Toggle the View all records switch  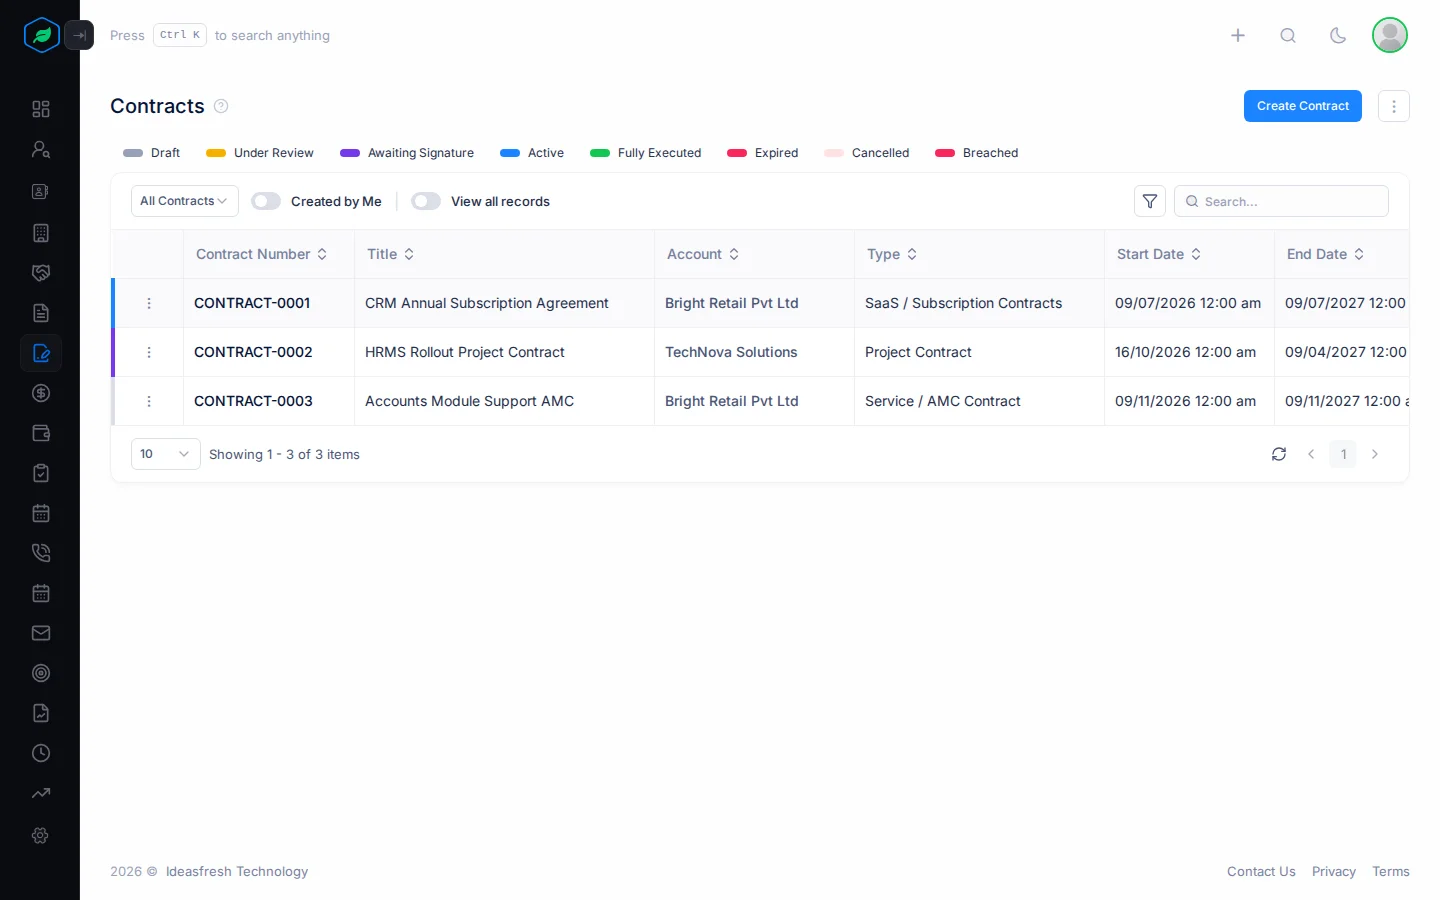point(426,201)
